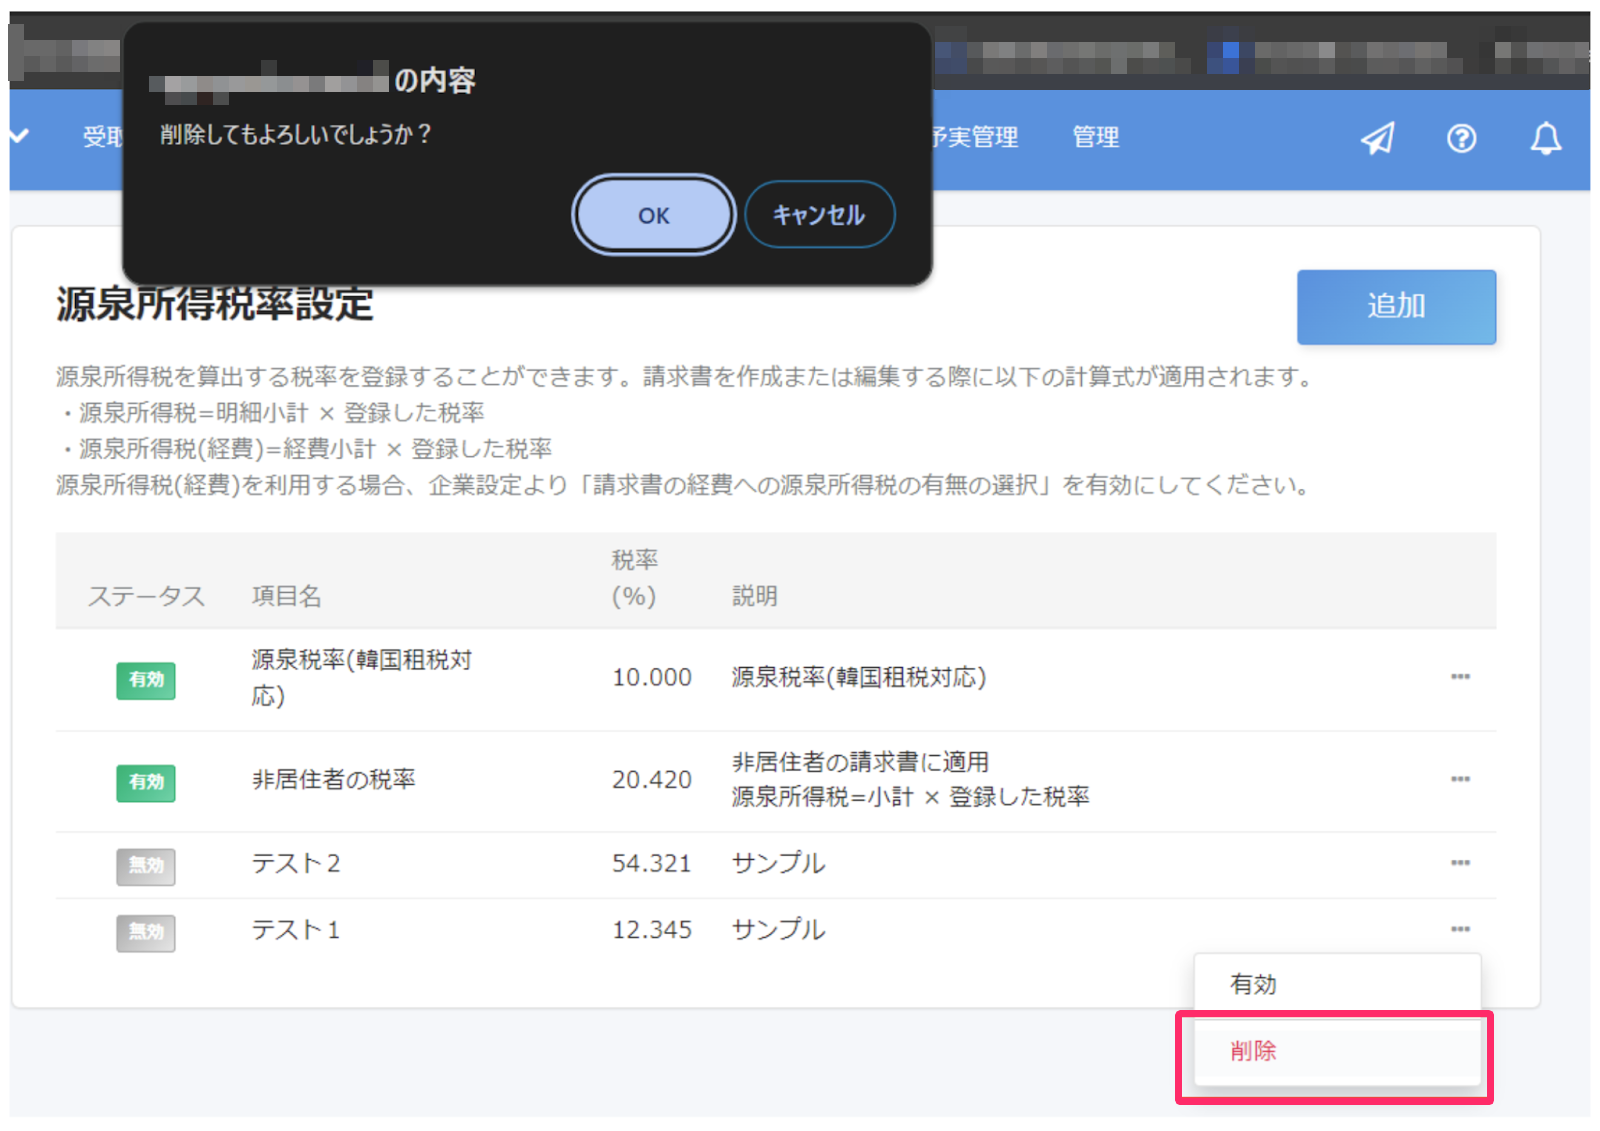Open the paper plane send icon

click(x=1378, y=138)
